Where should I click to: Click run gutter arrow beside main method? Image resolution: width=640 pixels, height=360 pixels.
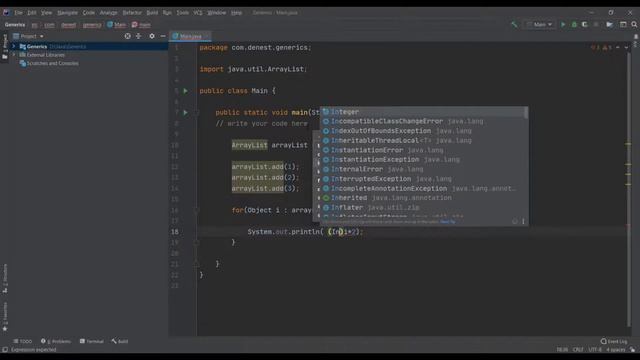click(x=186, y=112)
